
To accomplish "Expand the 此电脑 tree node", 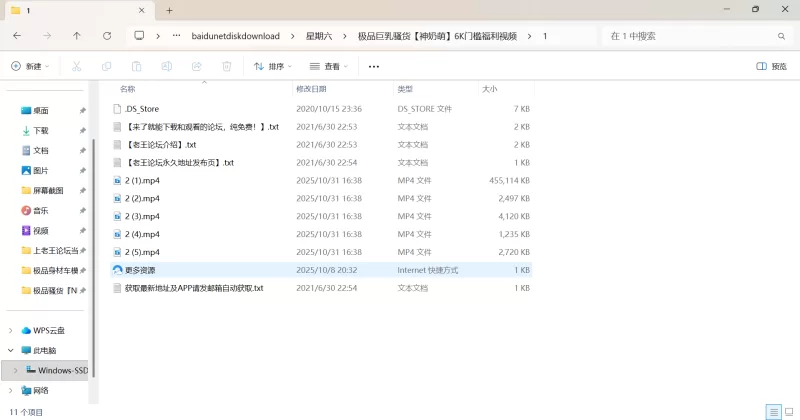I will pyautogui.click(x=11, y=351).
